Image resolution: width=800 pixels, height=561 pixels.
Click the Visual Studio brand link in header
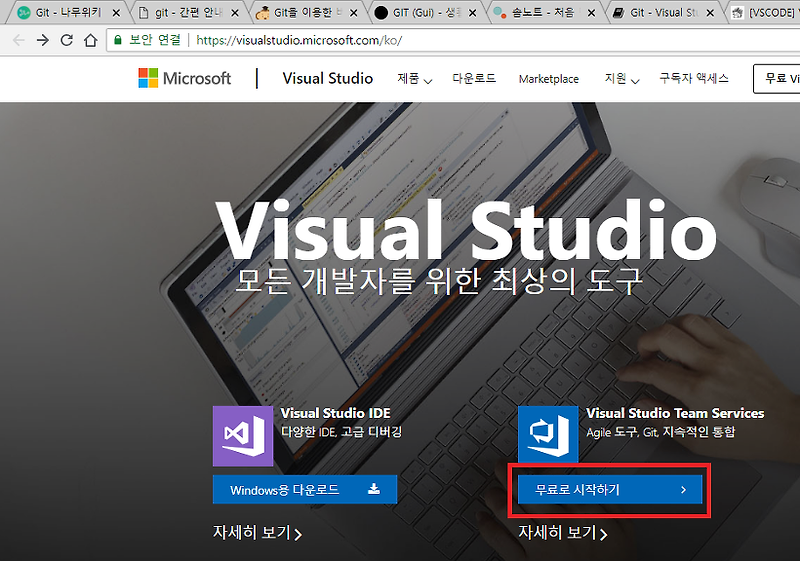click(328, 78)
